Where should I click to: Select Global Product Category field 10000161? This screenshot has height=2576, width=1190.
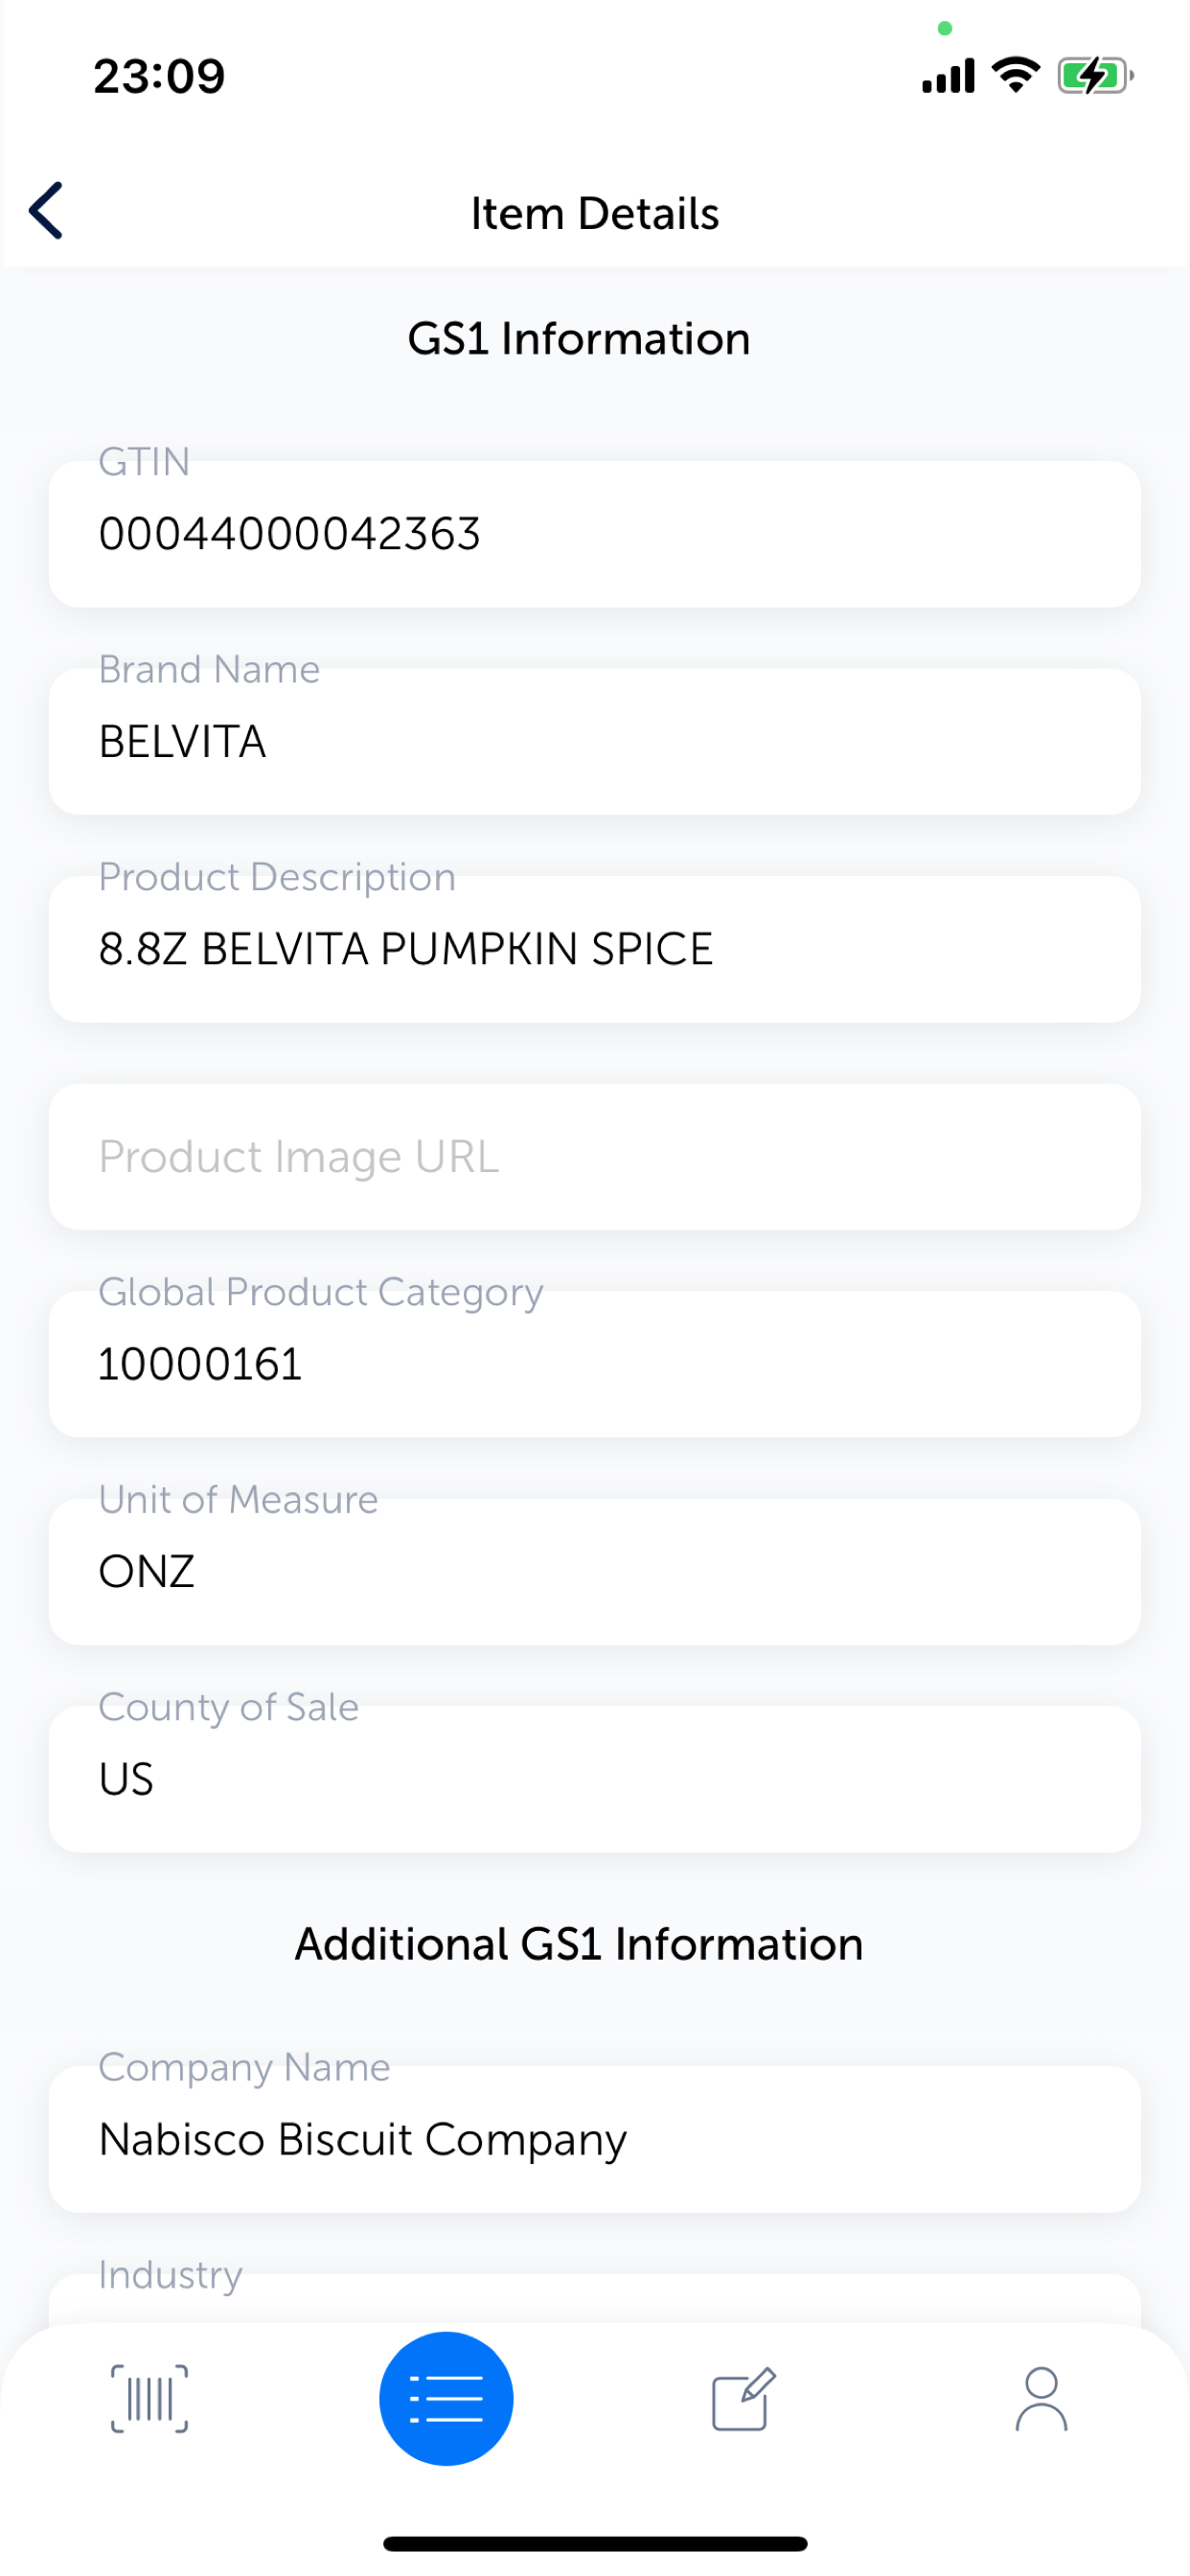pyautogui.click(x=595, y=1364)
